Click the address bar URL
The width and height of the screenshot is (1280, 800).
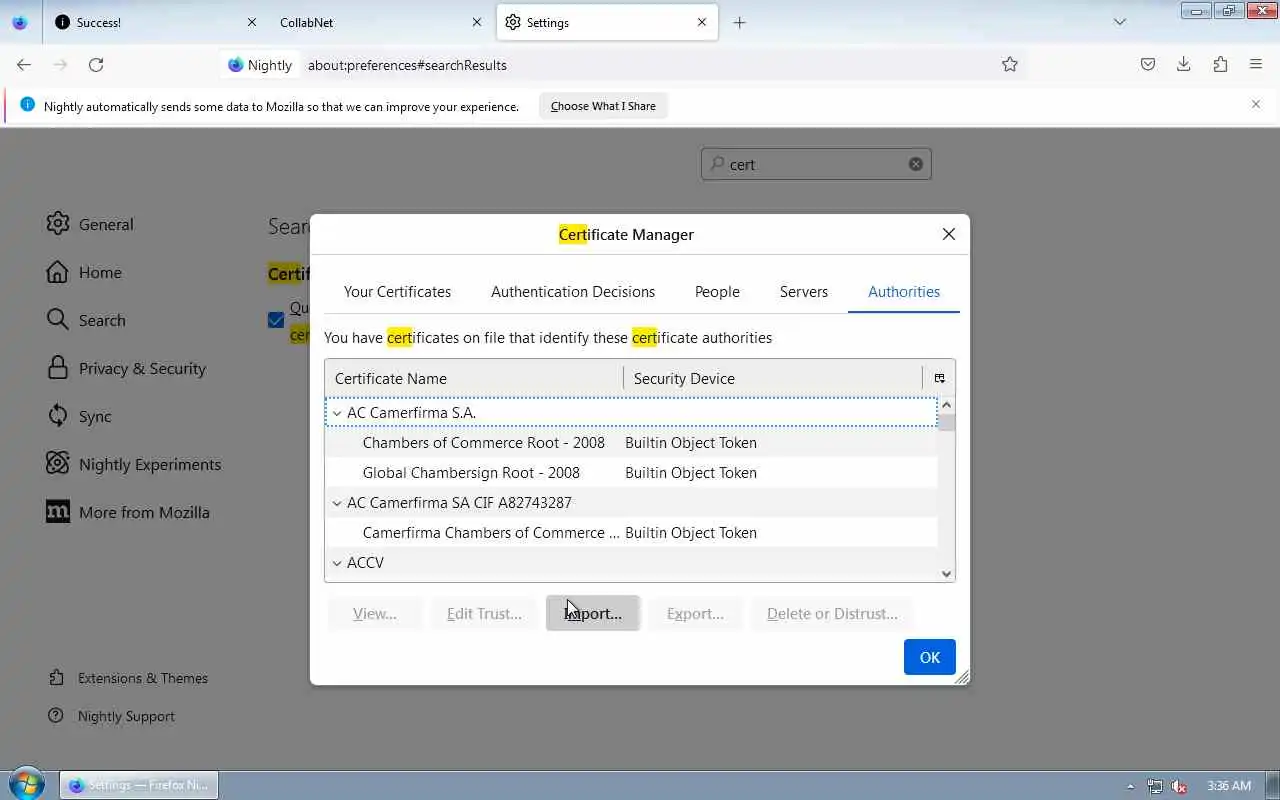(407, 65)
